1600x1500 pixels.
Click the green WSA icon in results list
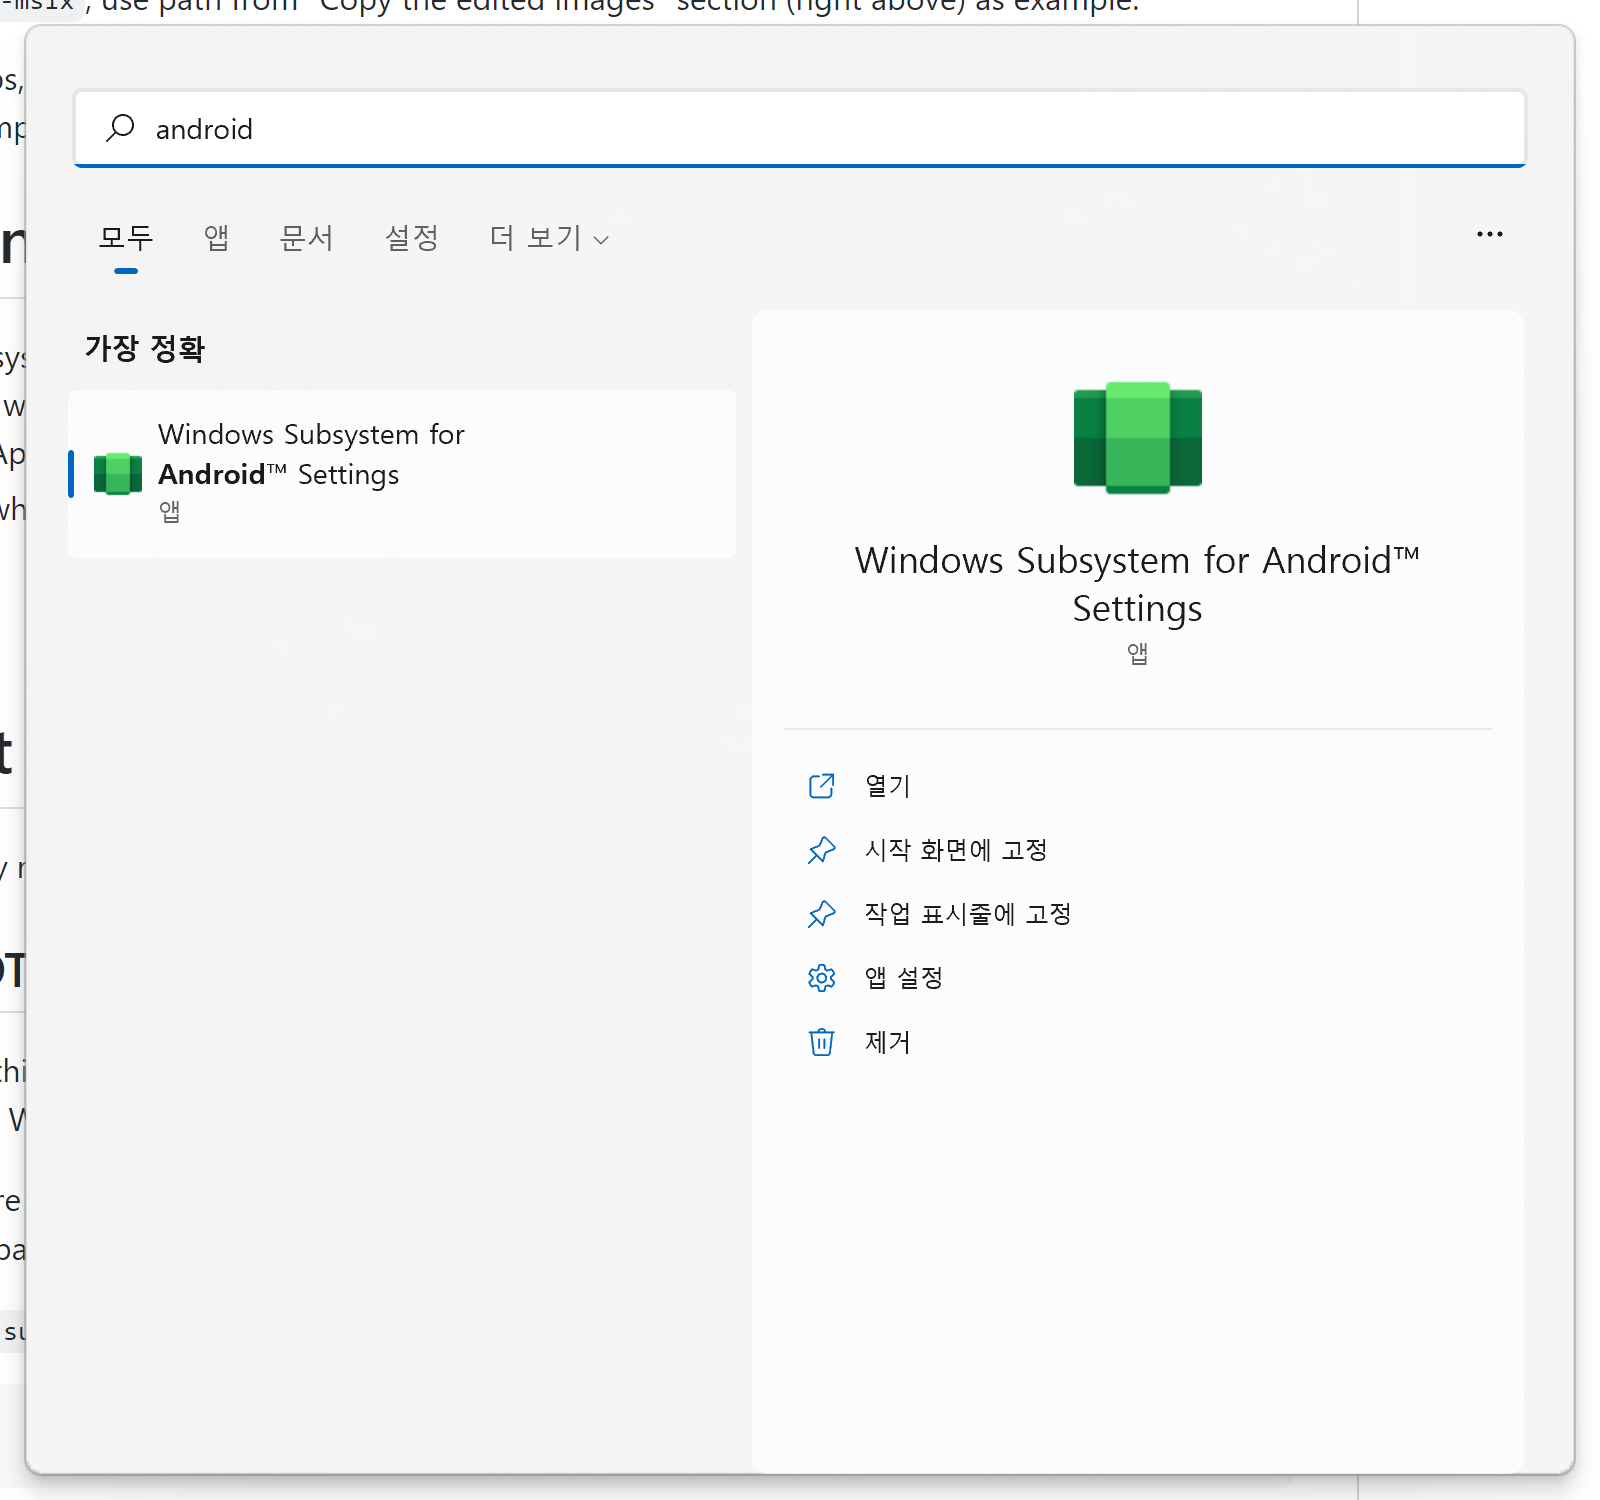pos(118,474)
